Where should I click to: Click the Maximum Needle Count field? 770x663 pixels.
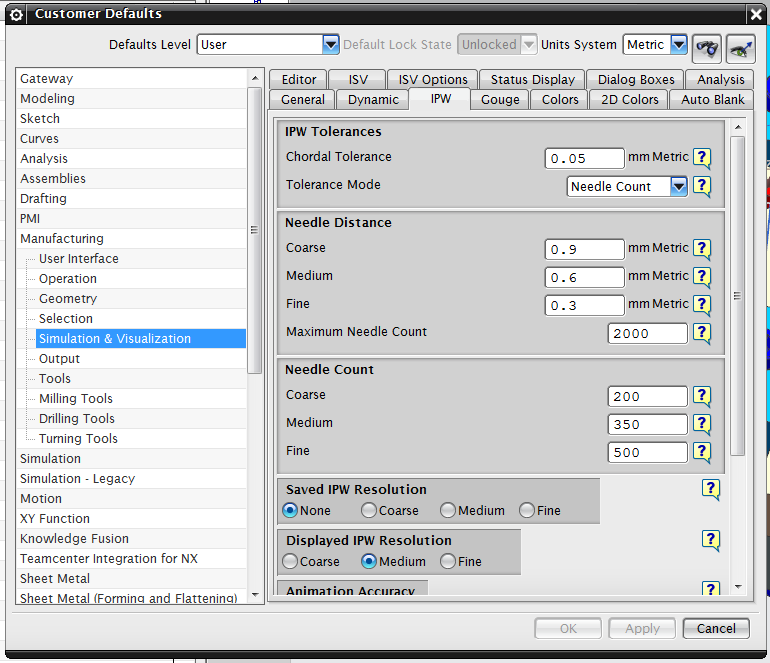coord(647,334)
